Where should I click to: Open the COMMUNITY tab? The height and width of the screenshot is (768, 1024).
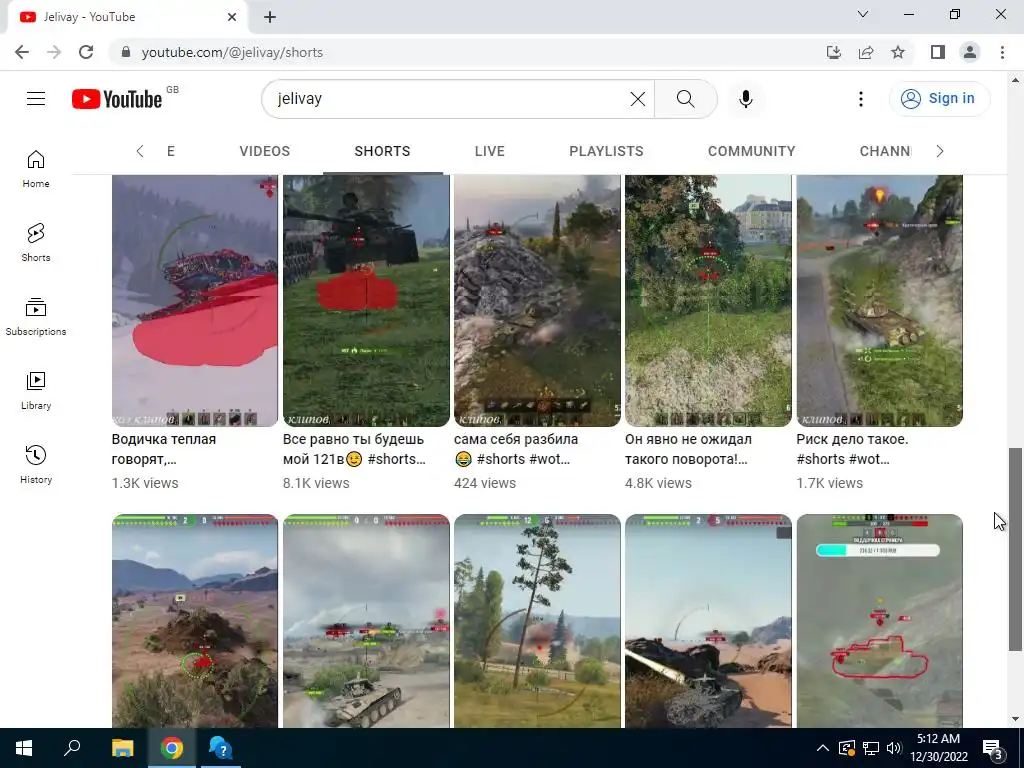coord(752,151)
